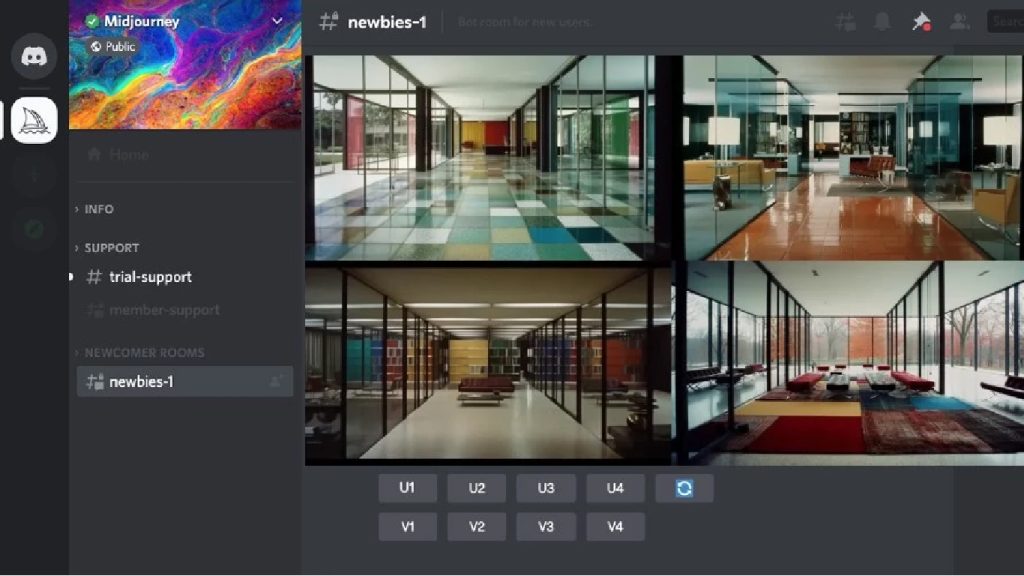Collapse the NEWCOMER ROOMS category
This screenshot has height=576, width=1024.
click(143, 353)
